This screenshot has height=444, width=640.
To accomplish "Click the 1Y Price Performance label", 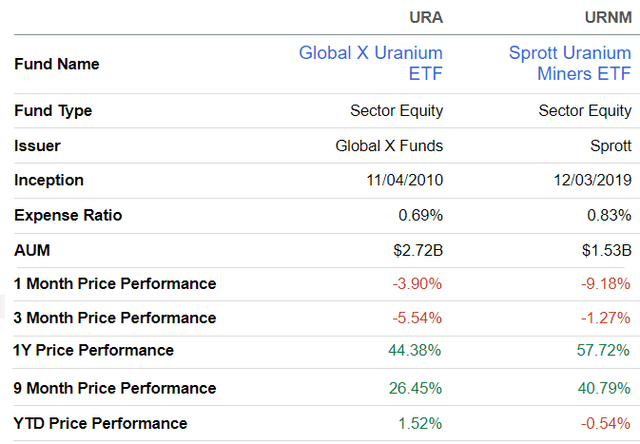I will (94, 350).
